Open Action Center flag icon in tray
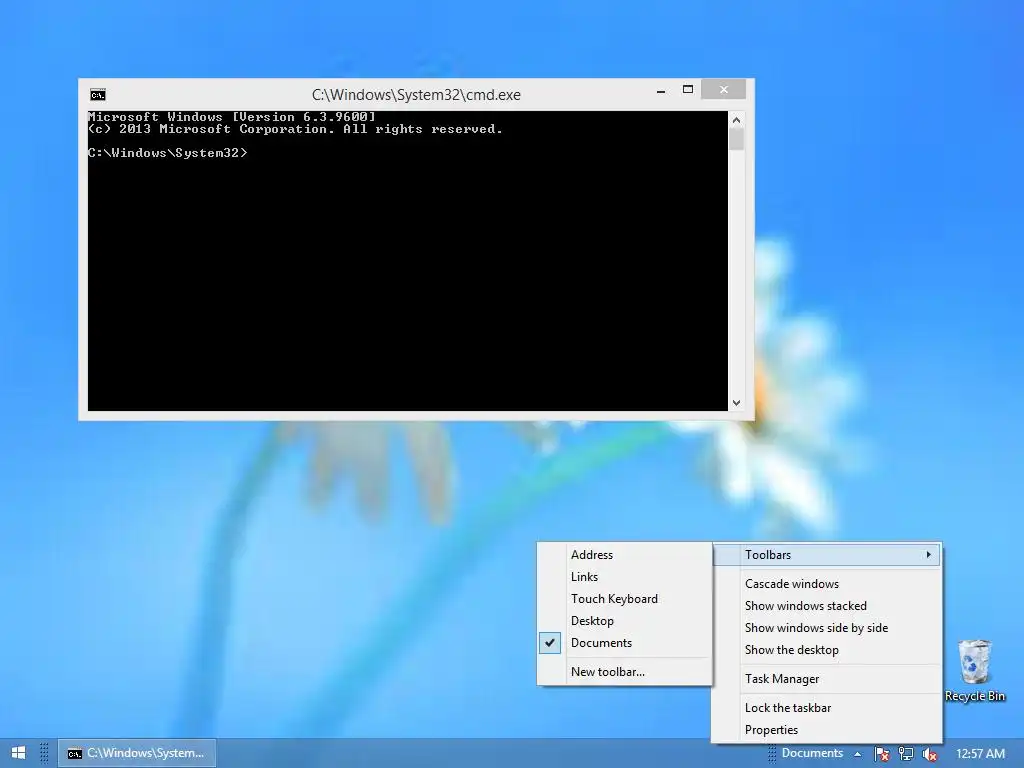The width and height of the screenshot is (1024, 768). tap(881, 754)
